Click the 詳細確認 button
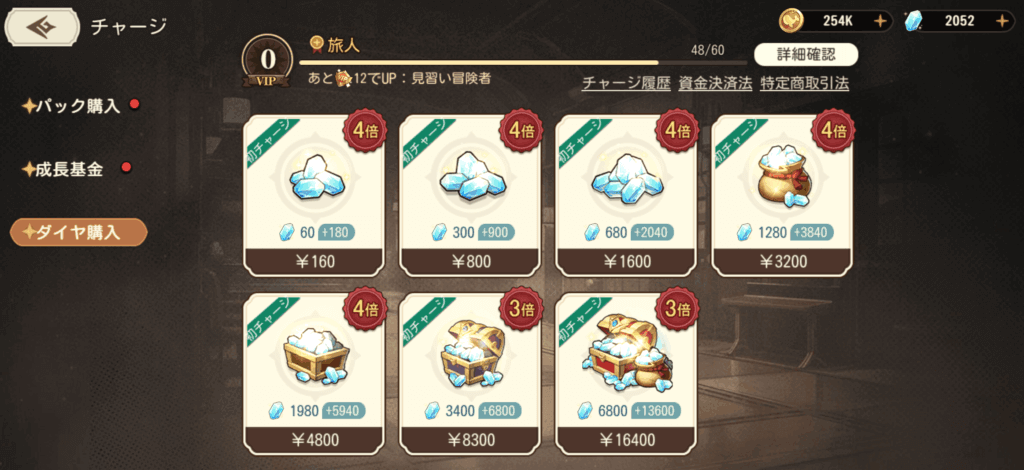 point(806,55)
